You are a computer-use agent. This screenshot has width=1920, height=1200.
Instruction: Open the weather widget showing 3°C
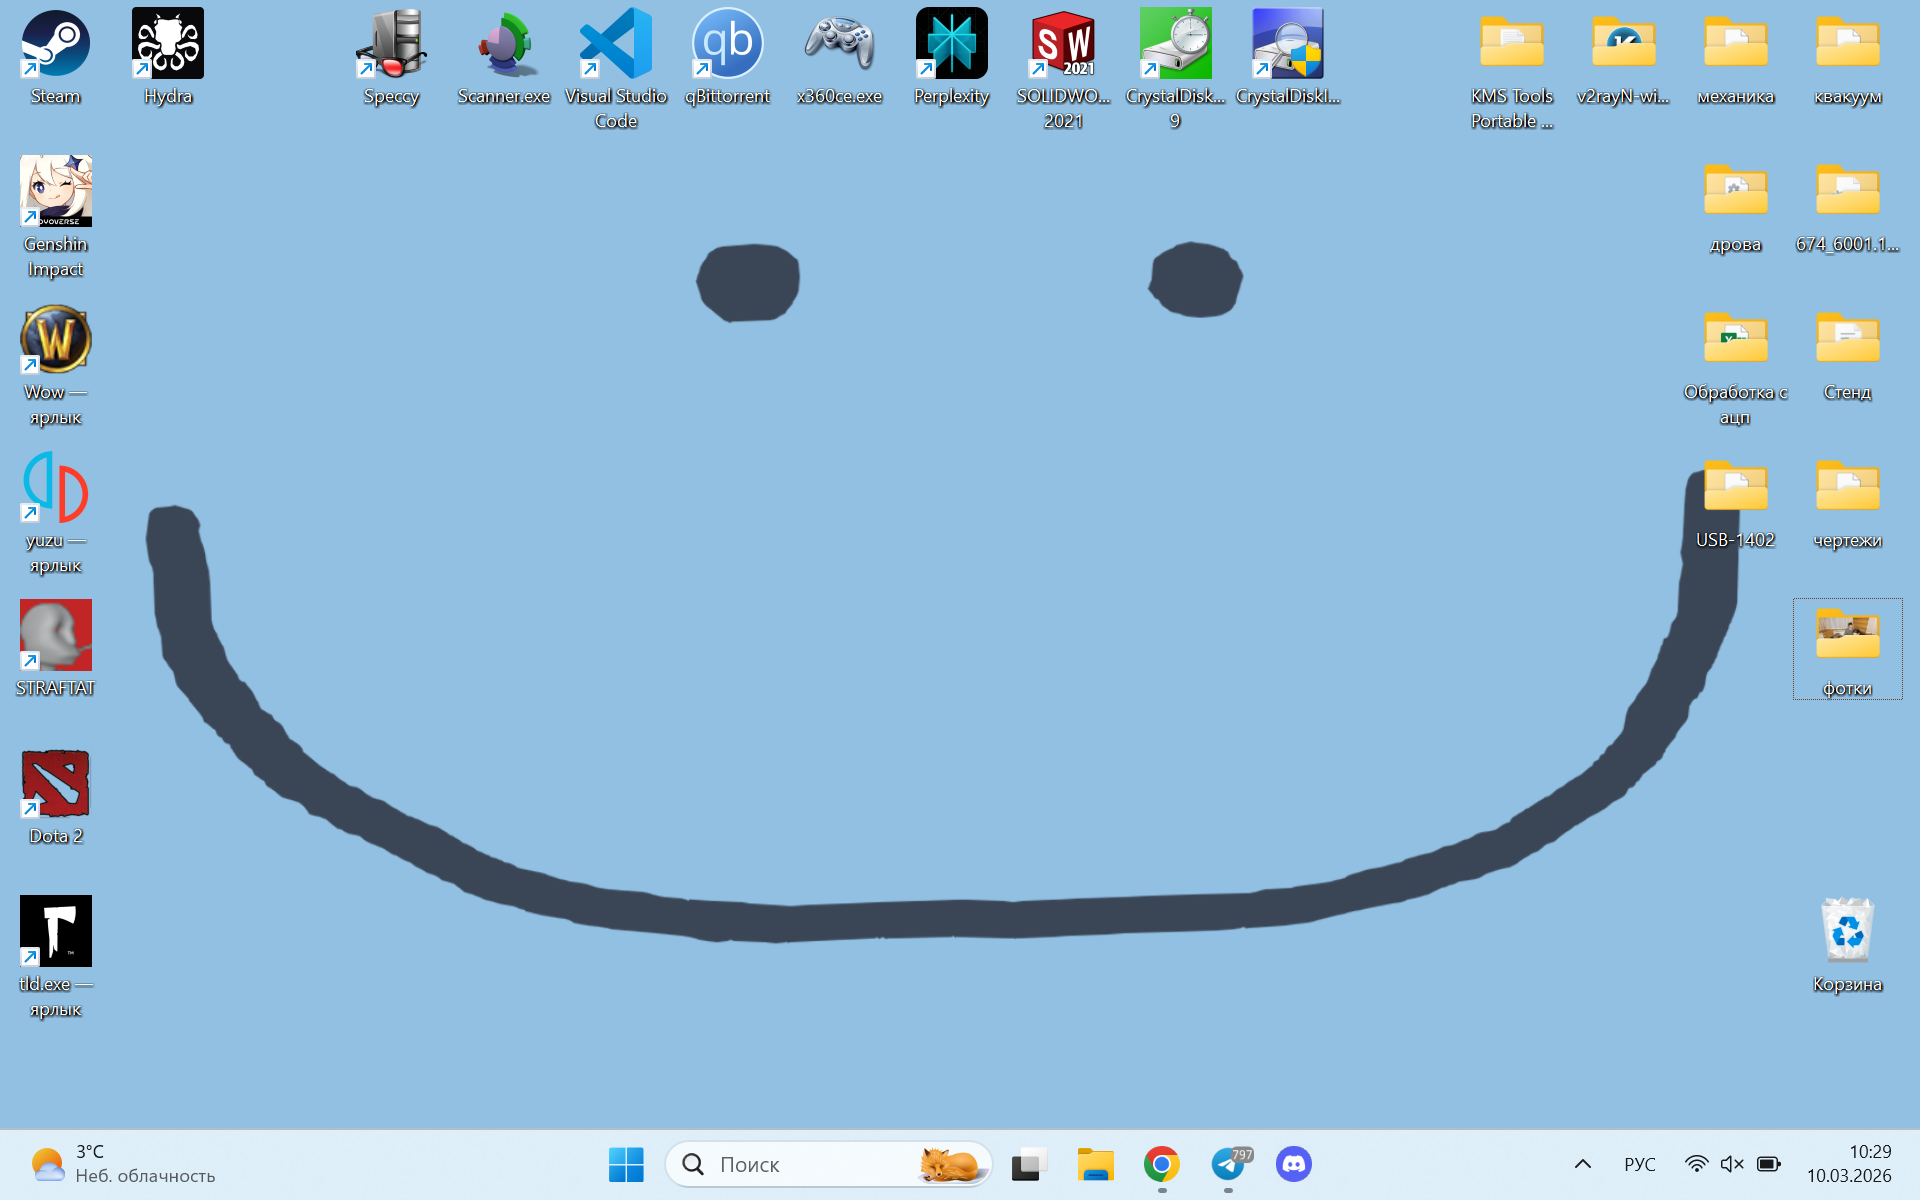point(120,1164)
